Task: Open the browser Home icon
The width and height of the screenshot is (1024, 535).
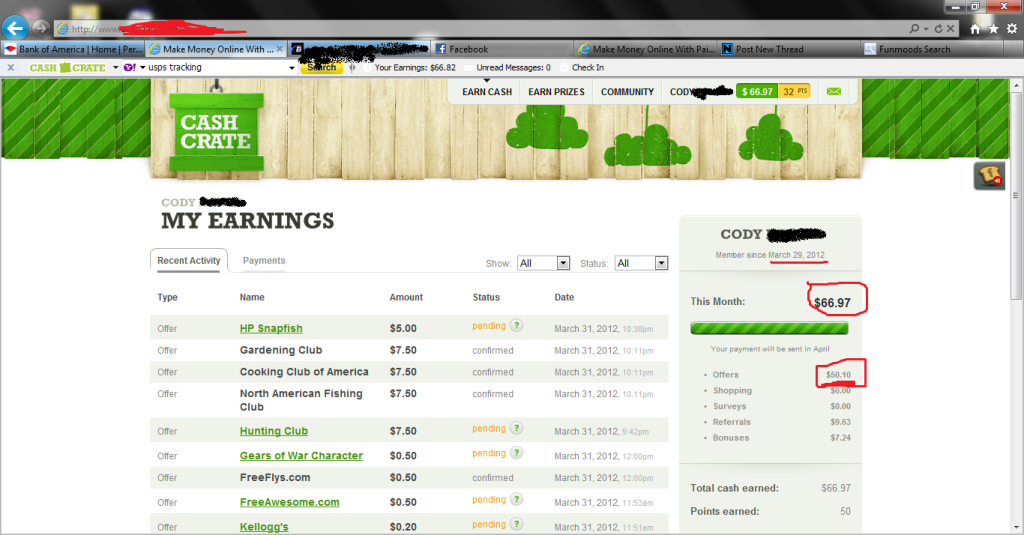Action: (x=975, y=29)
